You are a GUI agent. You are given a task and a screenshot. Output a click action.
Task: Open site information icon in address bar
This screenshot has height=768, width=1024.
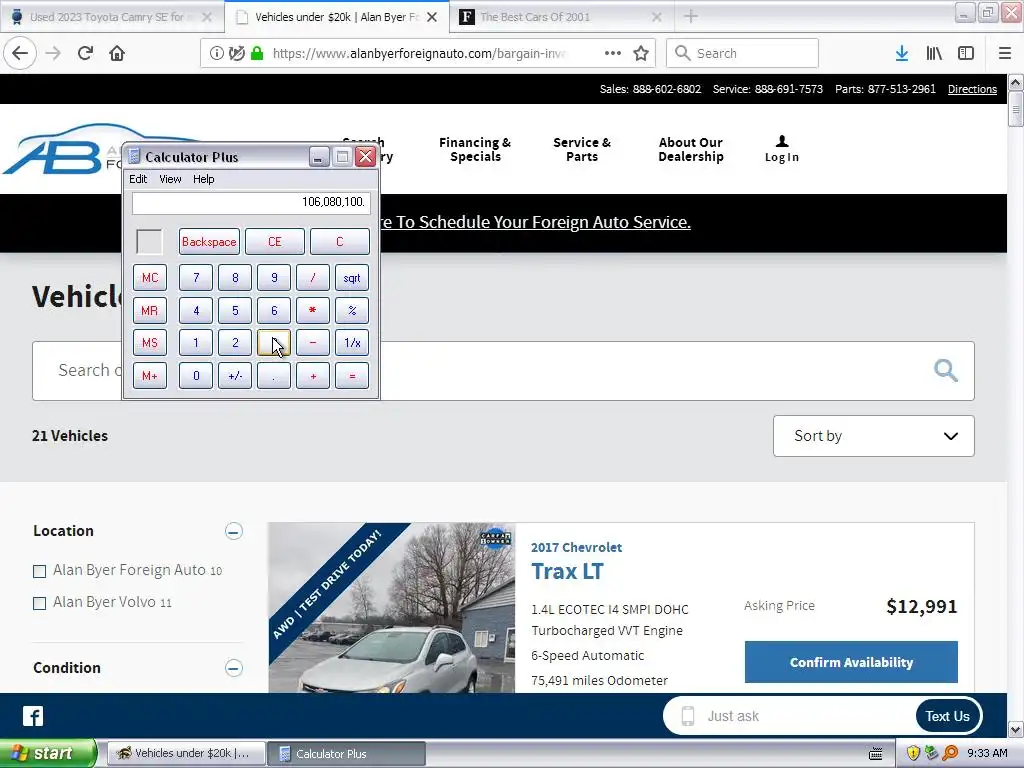(x=216, y=53)
